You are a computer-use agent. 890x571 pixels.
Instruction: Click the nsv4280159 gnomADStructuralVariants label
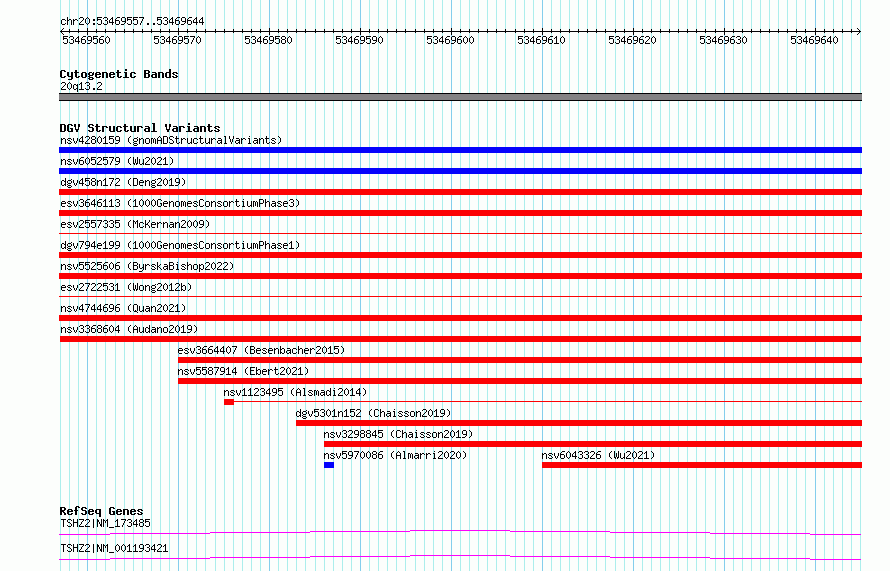point(171,140)
